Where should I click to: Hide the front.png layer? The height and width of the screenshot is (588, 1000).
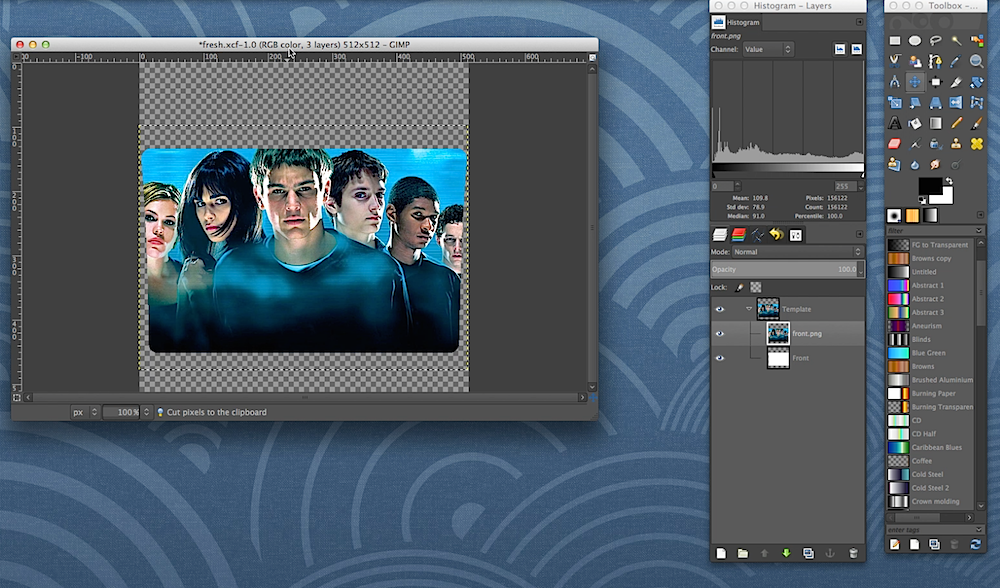click(x=720, y=334)
